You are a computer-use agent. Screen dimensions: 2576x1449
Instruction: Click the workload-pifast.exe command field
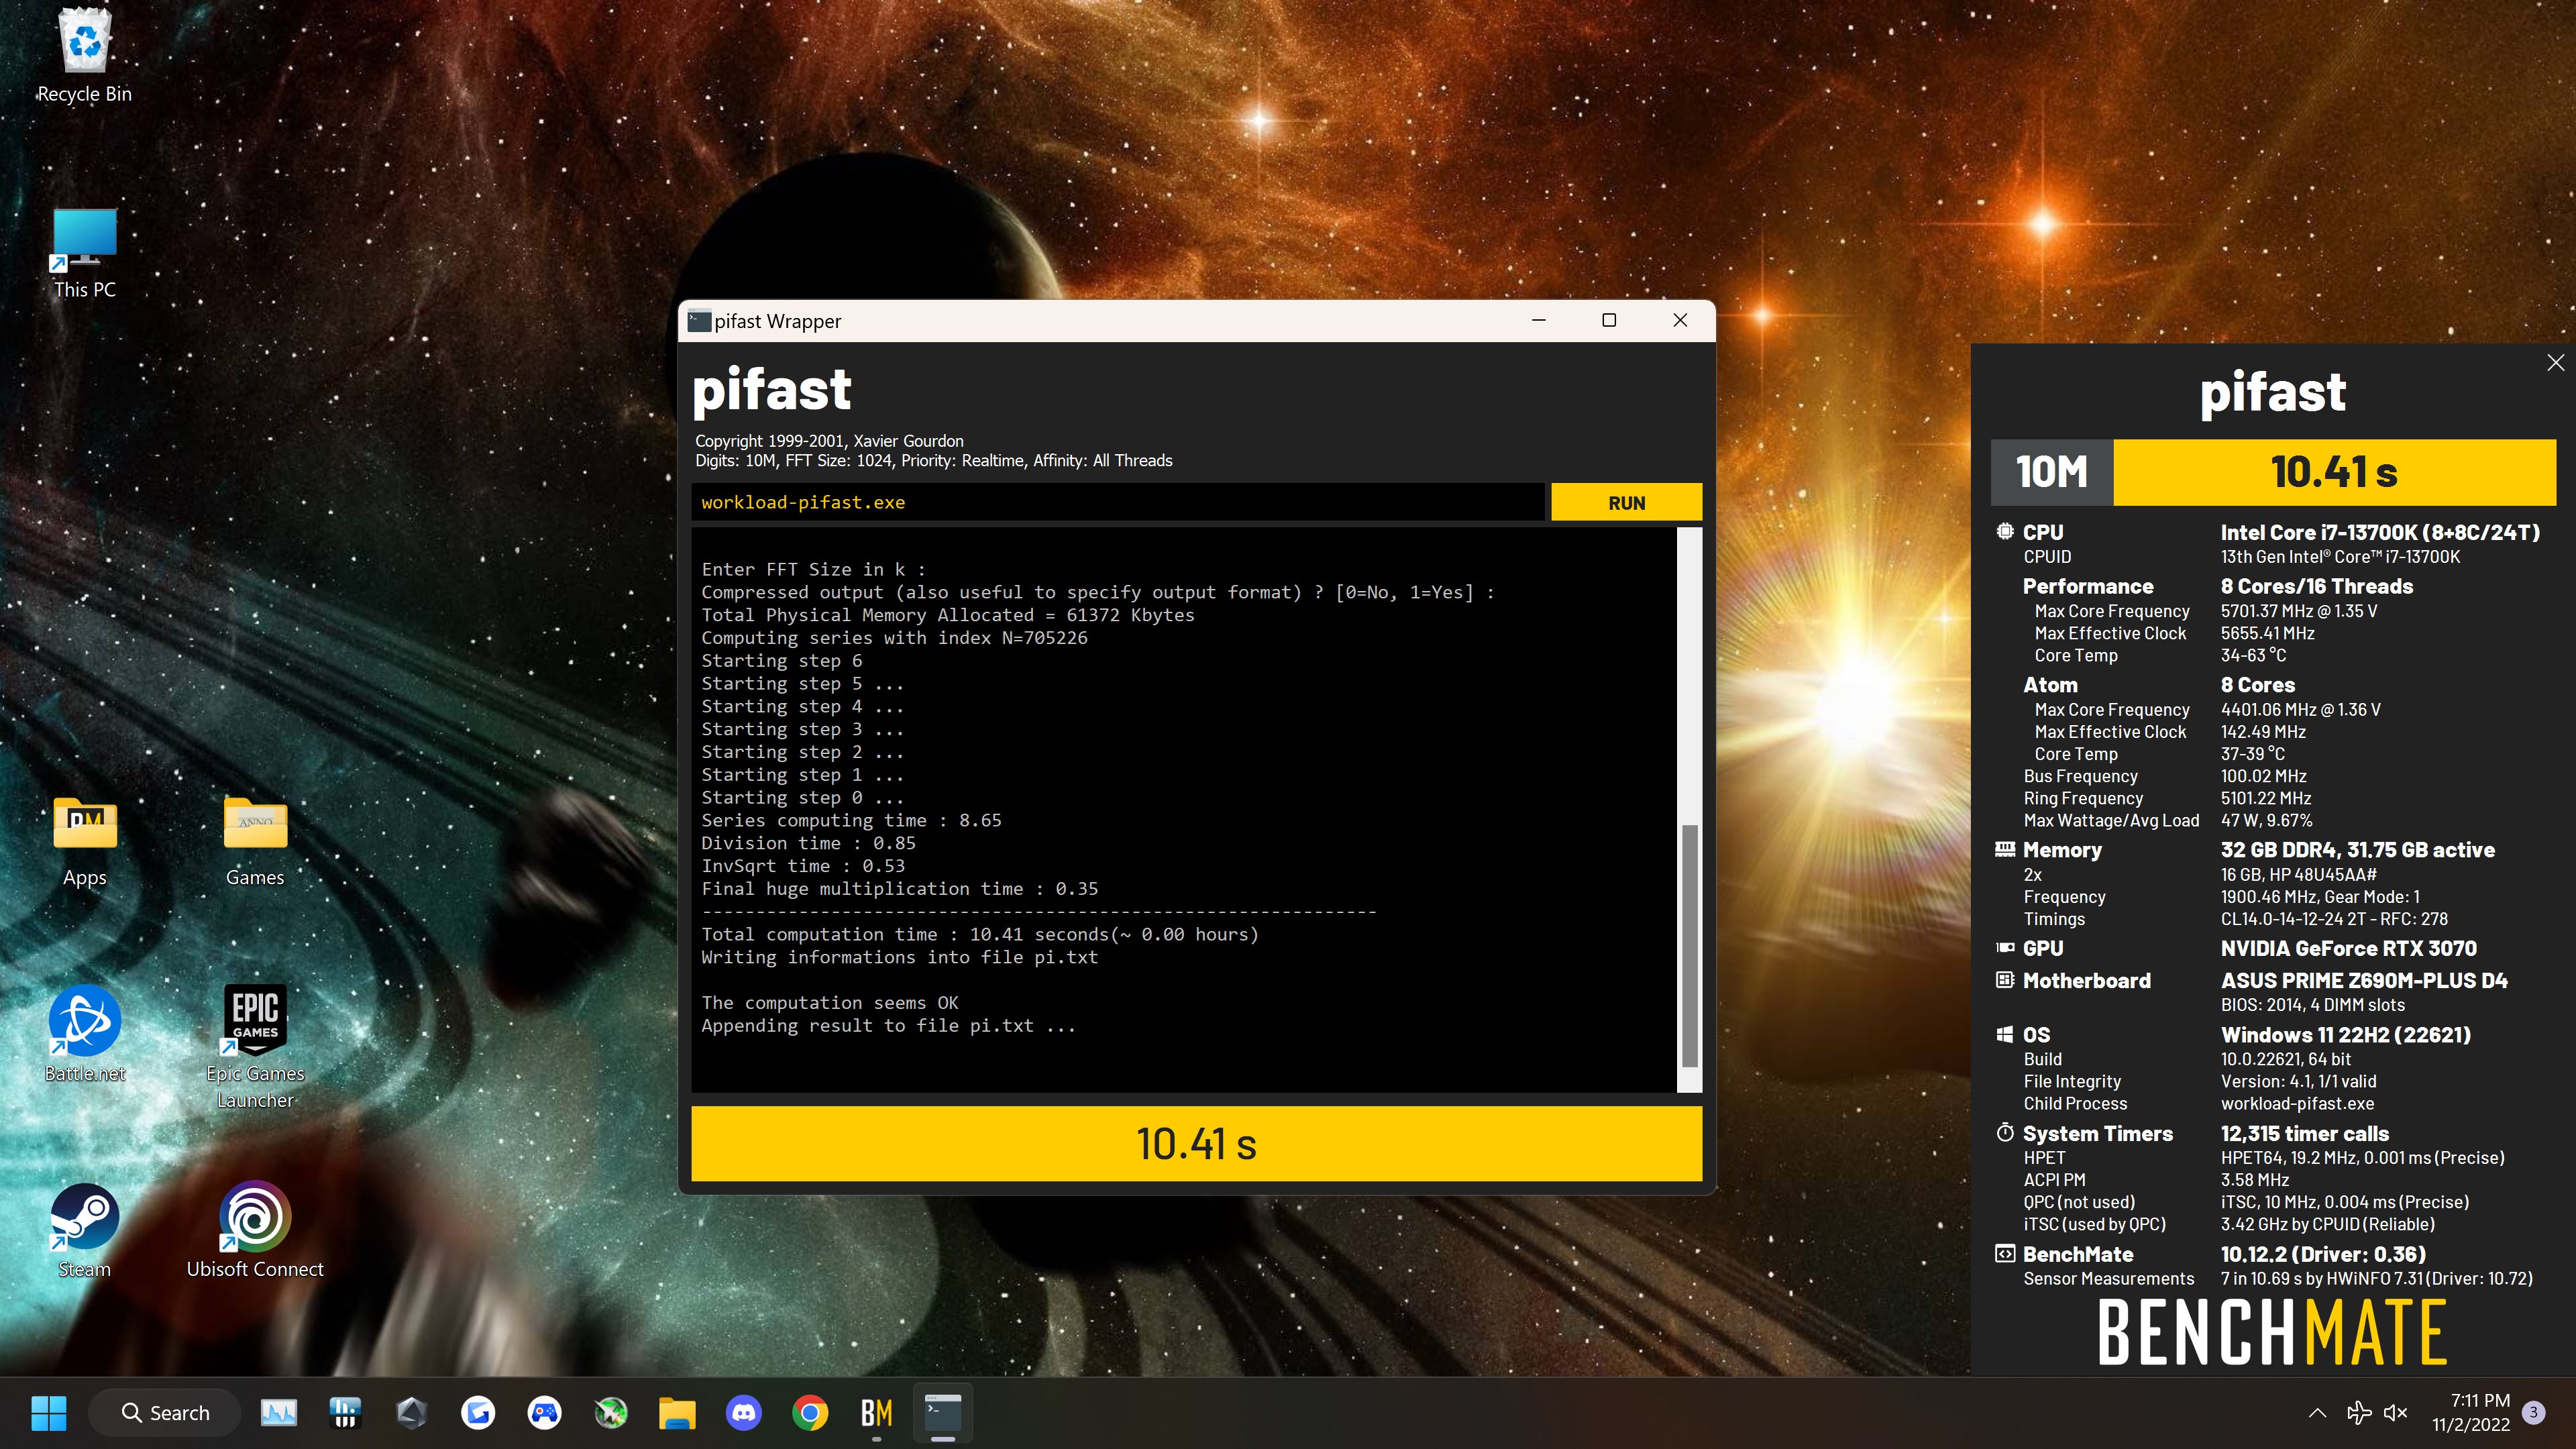point(1117,503)
